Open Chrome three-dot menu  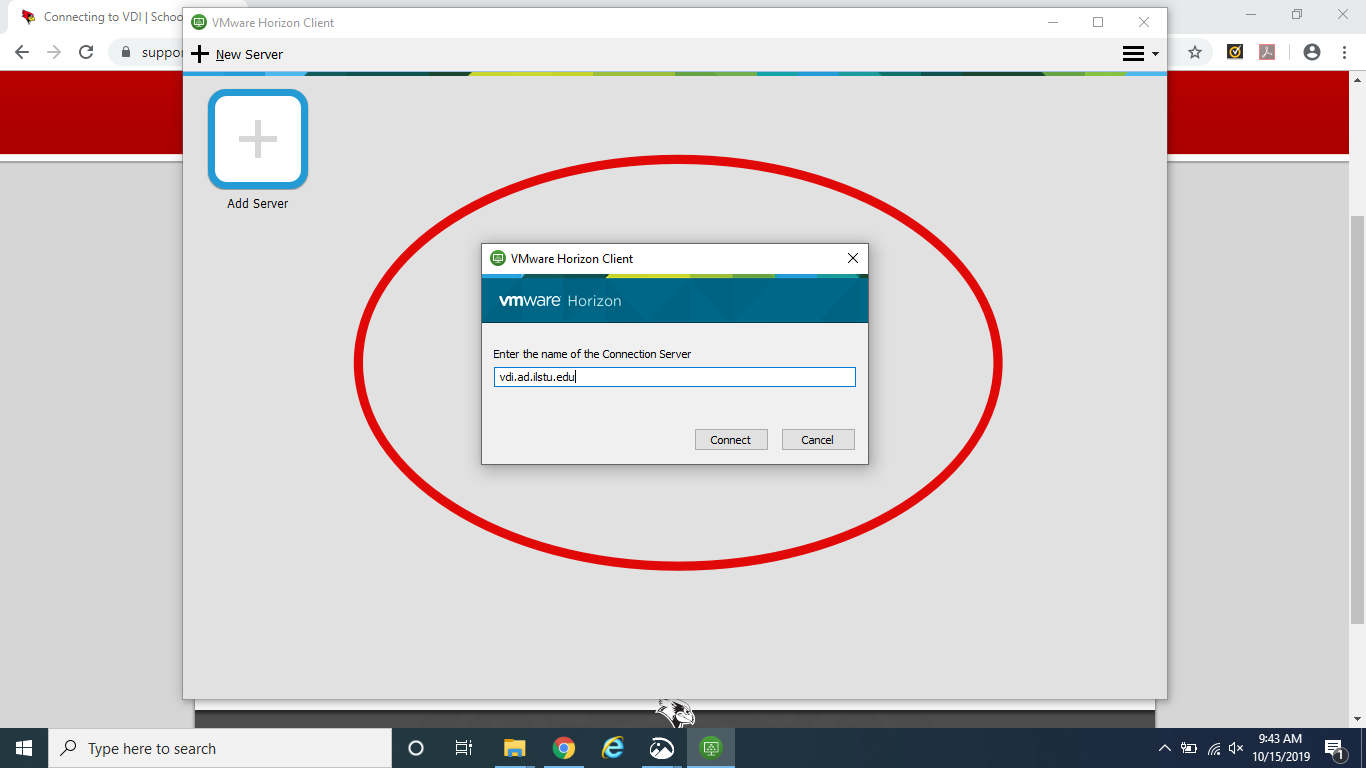(x=1344, y=52)
